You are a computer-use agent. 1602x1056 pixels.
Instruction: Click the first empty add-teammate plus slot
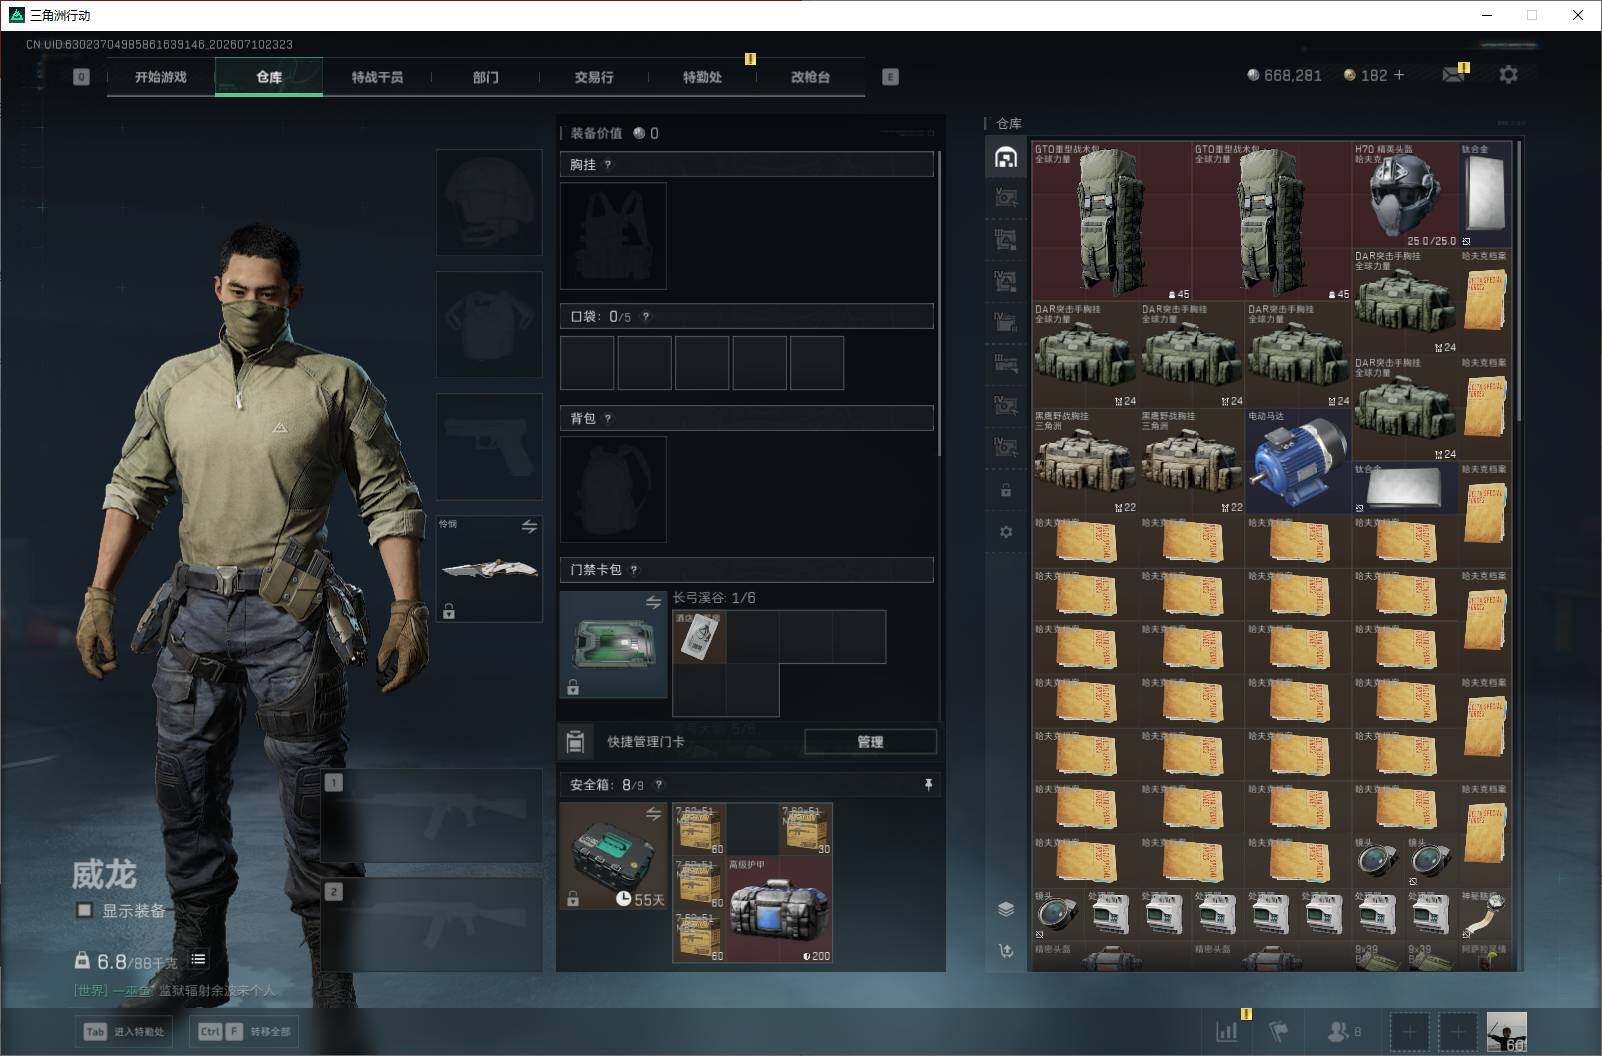pyautogui.click(x=1409, y=1032)
